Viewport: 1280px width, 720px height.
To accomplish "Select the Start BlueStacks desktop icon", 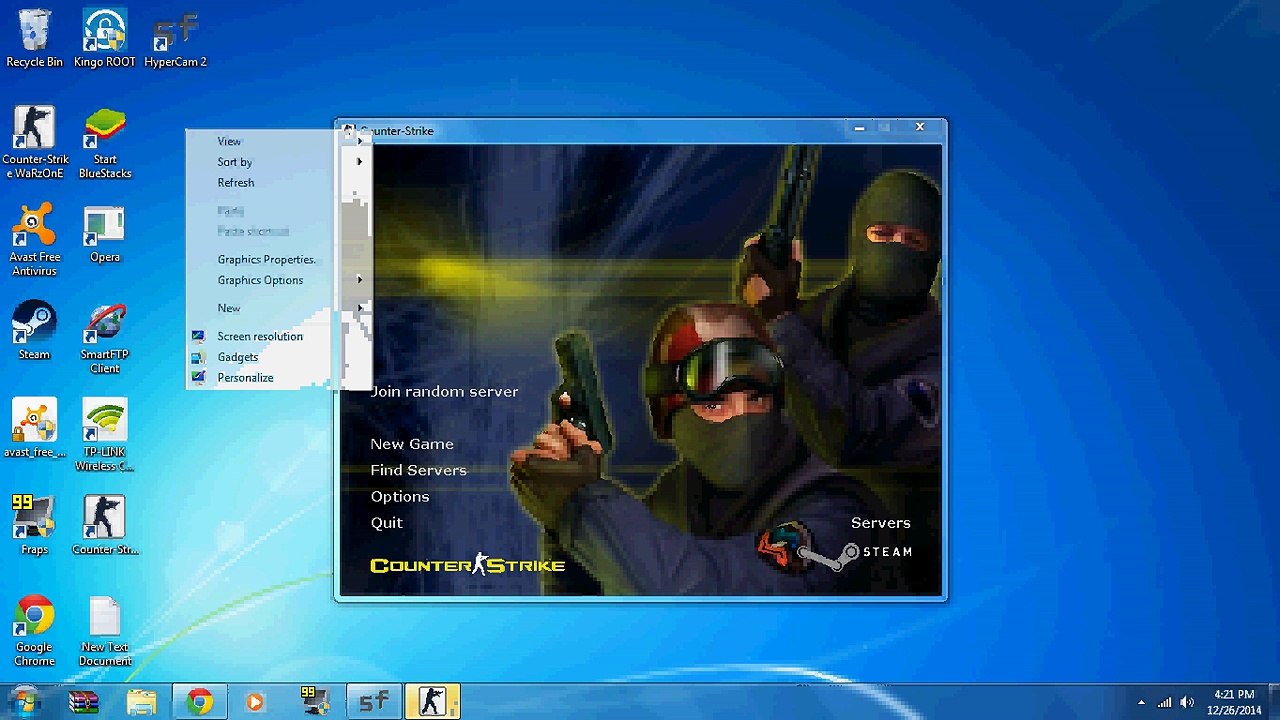I will tap(105, 143).
